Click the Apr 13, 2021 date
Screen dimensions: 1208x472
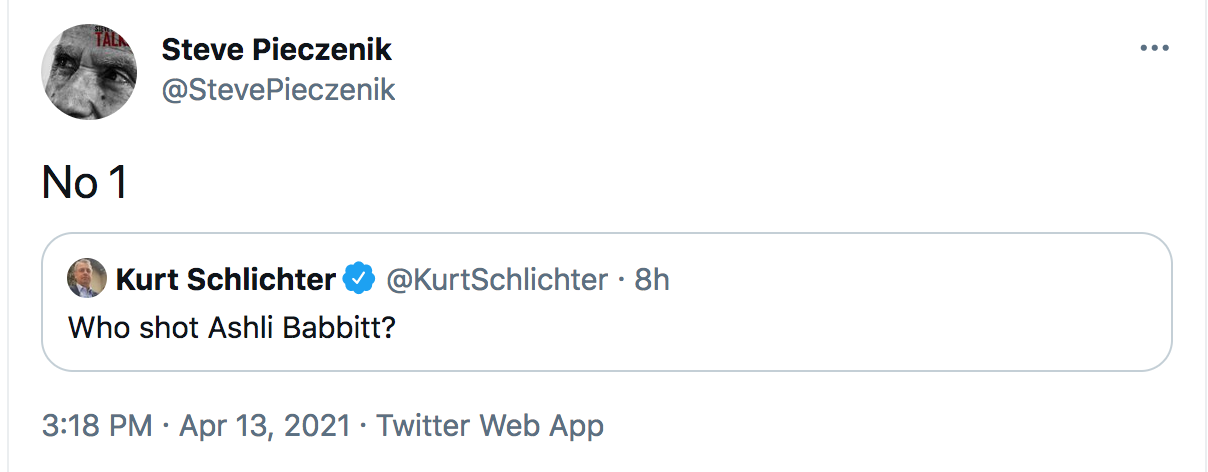(265, 426)
